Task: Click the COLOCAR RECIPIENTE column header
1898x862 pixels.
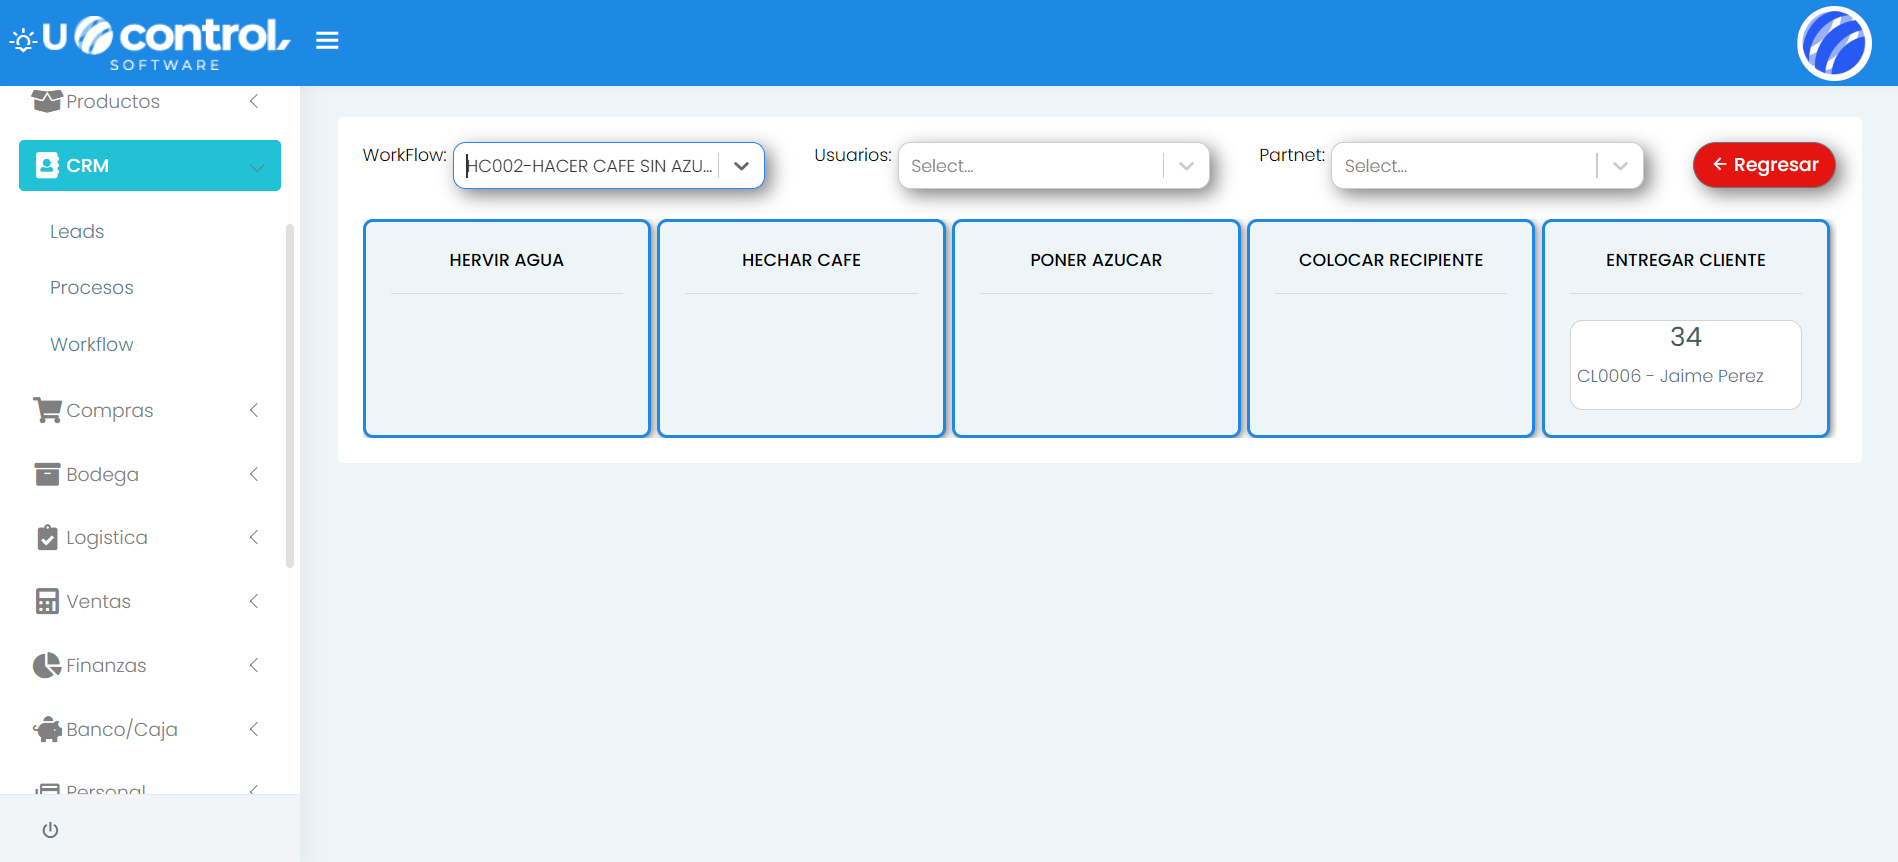Action: 1391,260
